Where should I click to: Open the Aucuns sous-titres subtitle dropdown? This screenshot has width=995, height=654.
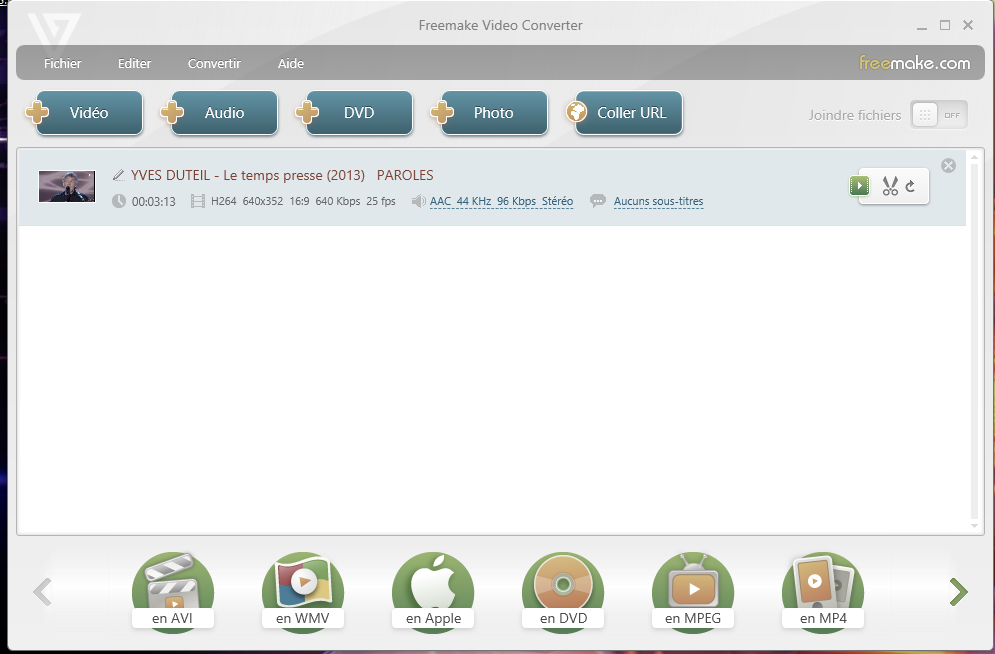coord(658,201)
